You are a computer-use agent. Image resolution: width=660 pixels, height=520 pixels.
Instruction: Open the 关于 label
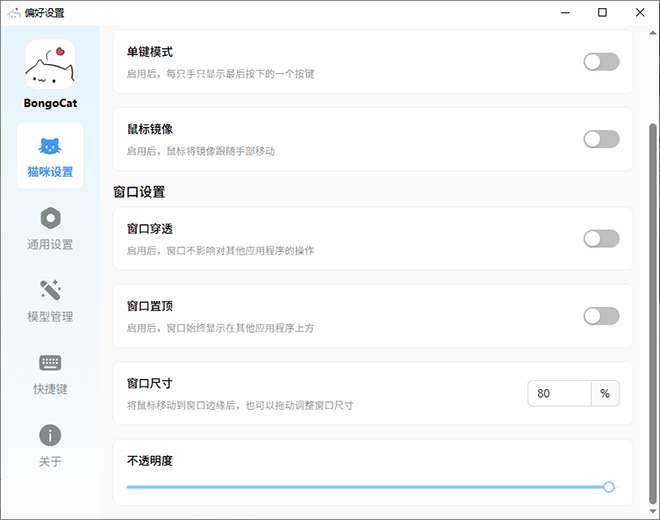[x=50, y=461]
